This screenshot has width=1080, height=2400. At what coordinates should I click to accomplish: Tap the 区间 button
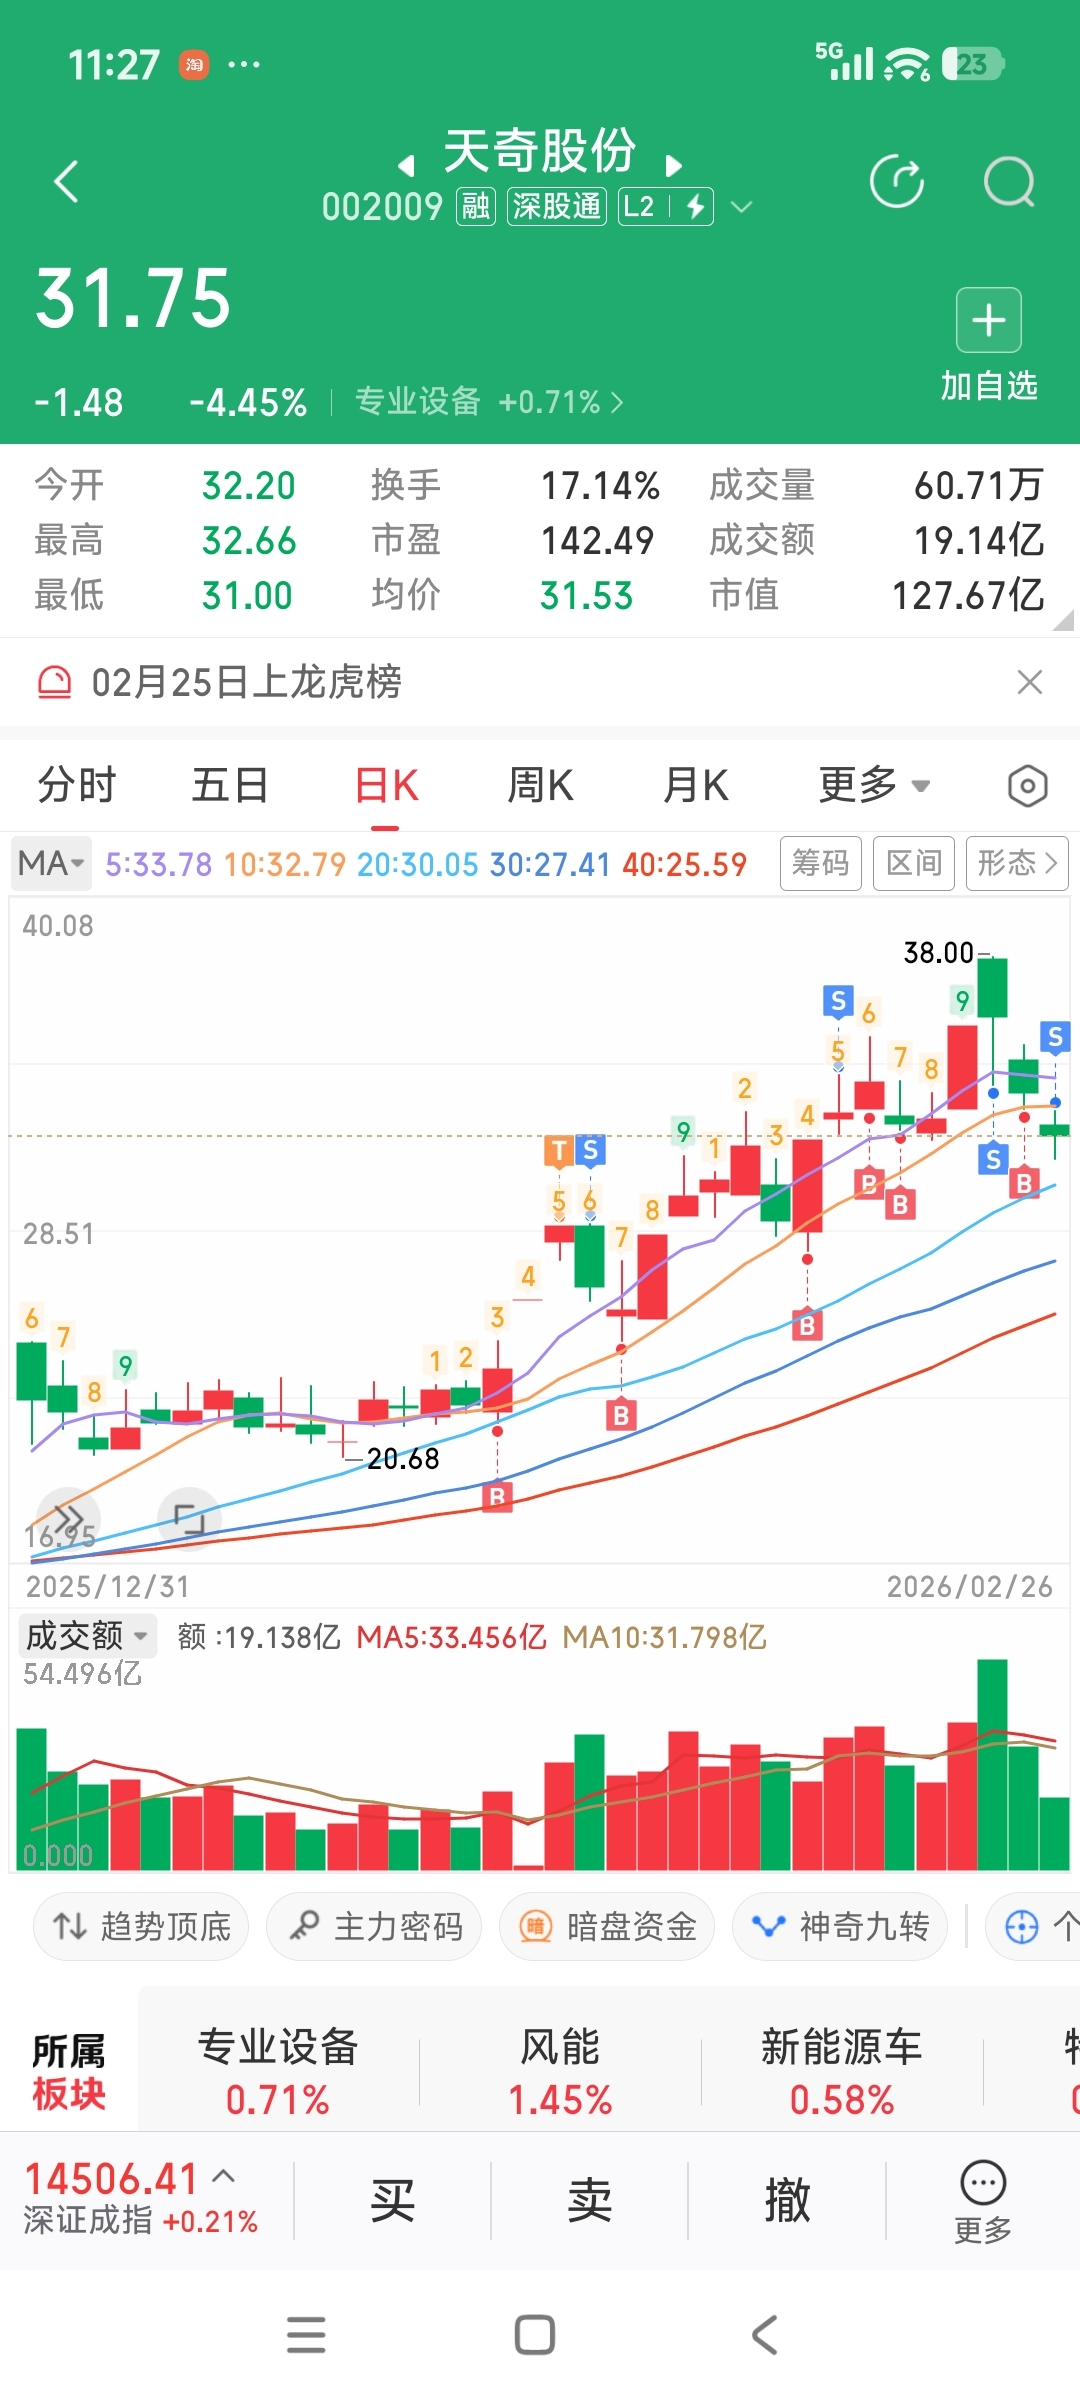(x=914, y=863)
